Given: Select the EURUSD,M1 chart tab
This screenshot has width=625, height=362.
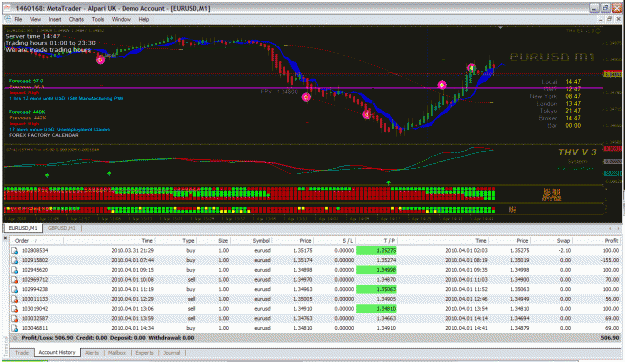Looking at the screenshot, I should 23,228.
